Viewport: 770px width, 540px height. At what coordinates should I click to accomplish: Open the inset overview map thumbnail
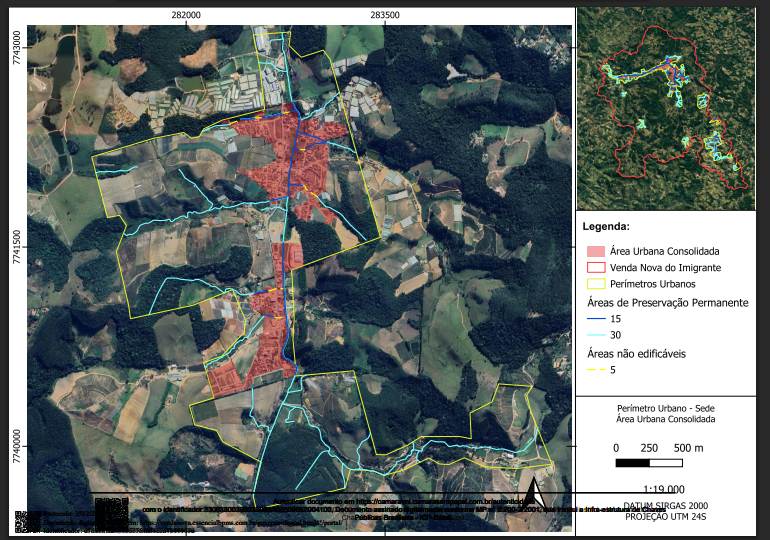[x=665, y=110]
